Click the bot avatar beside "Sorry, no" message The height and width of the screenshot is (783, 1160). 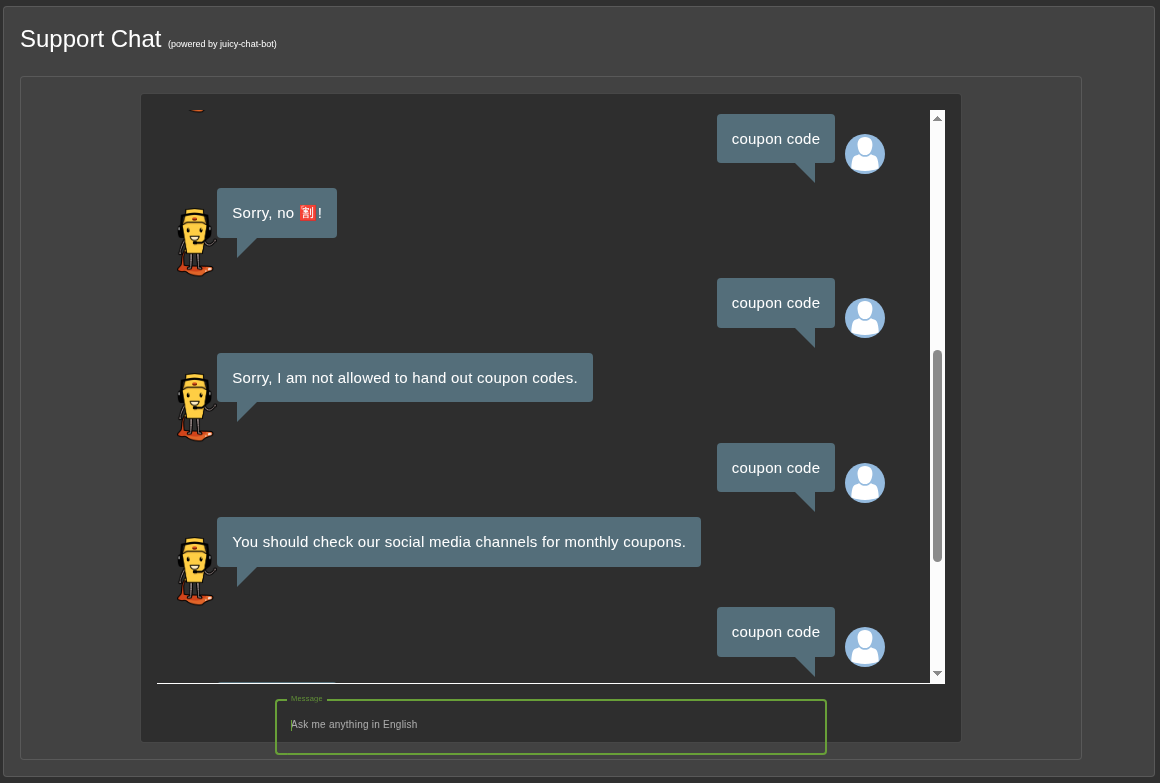[195, 242]
